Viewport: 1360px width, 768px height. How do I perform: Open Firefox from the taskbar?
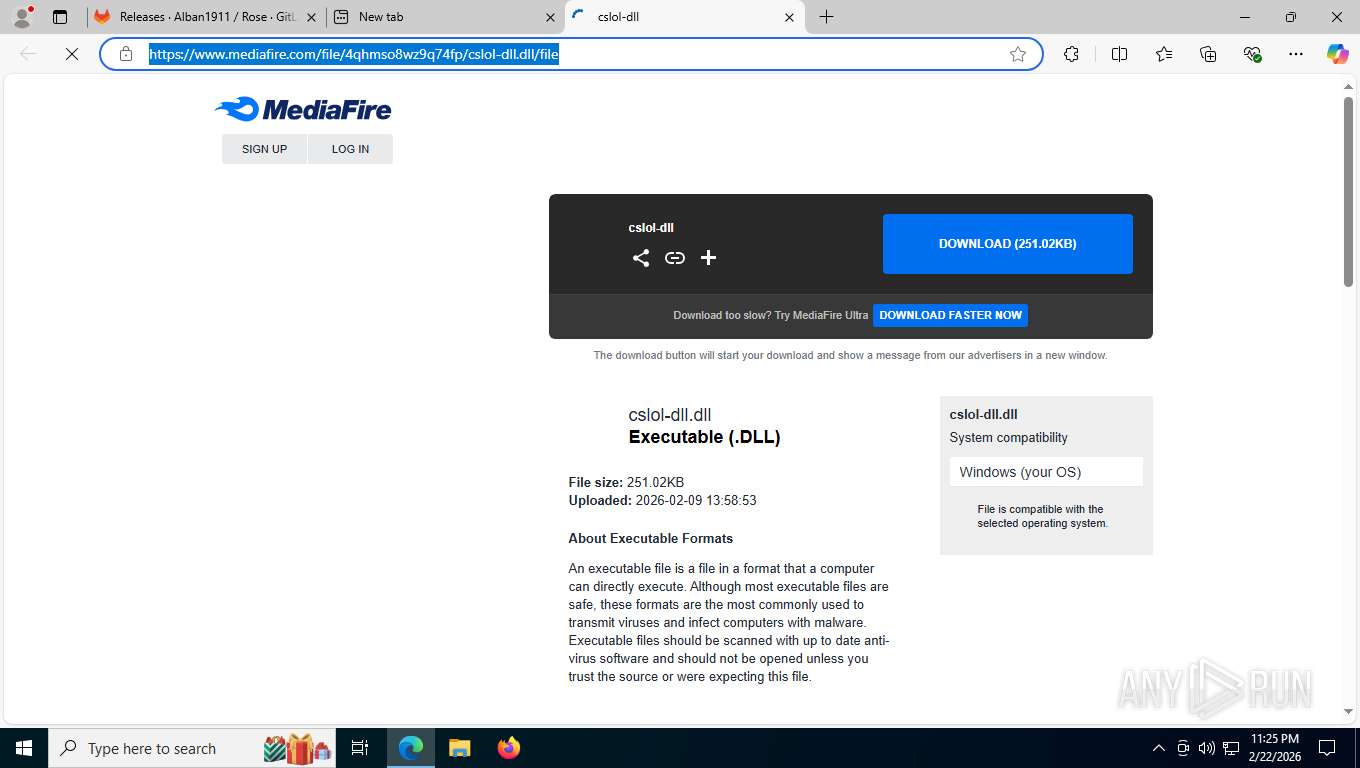click(x=509, y=748)
